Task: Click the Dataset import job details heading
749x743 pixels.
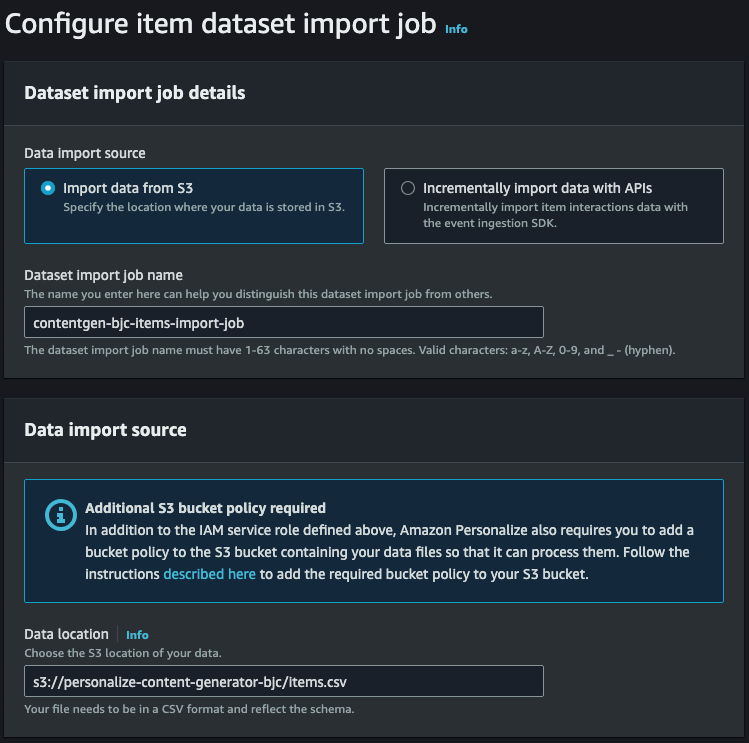Action: point(135,93)
